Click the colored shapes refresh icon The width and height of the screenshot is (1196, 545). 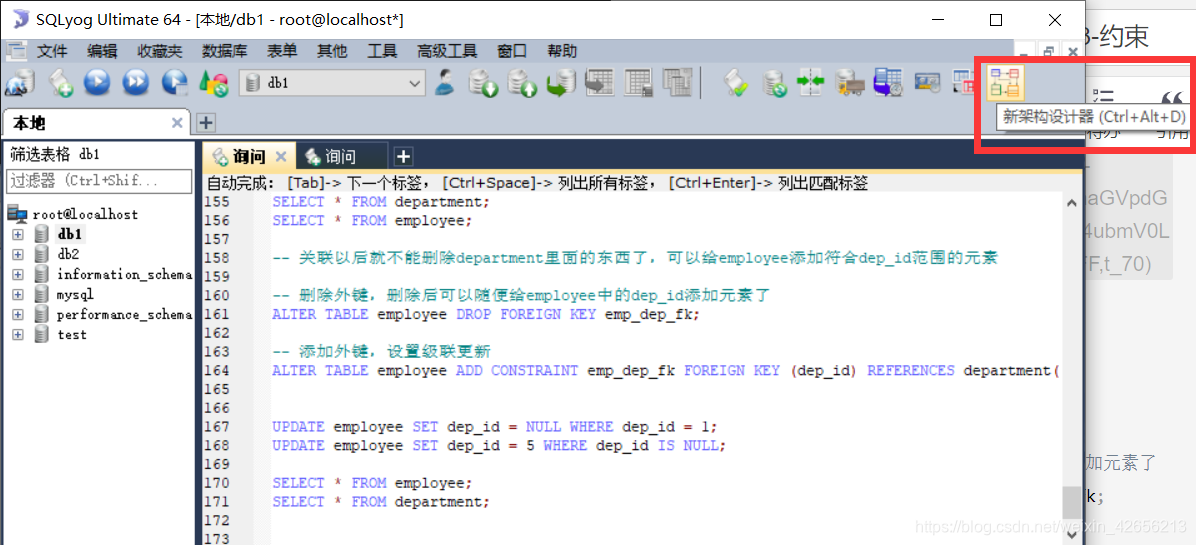[x=214, y=82]
